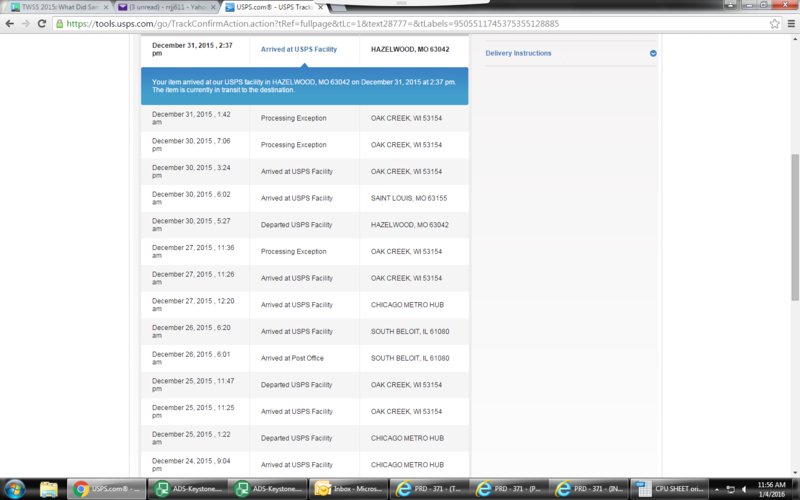Screen dimensions: 800x500
Task: Click the volume speaker tray icon
Action: [744, 489]
